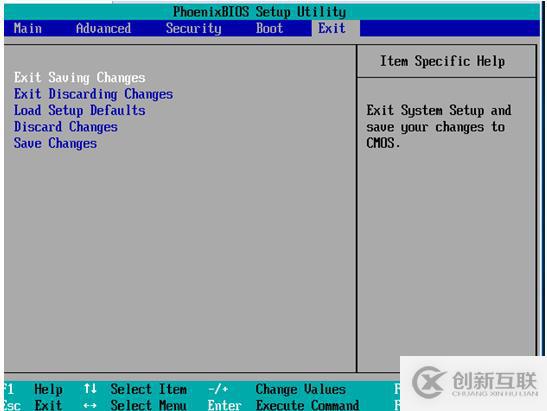Open the Security tab
This screenshot has width=547, height=411.
[x=193, y=28]
